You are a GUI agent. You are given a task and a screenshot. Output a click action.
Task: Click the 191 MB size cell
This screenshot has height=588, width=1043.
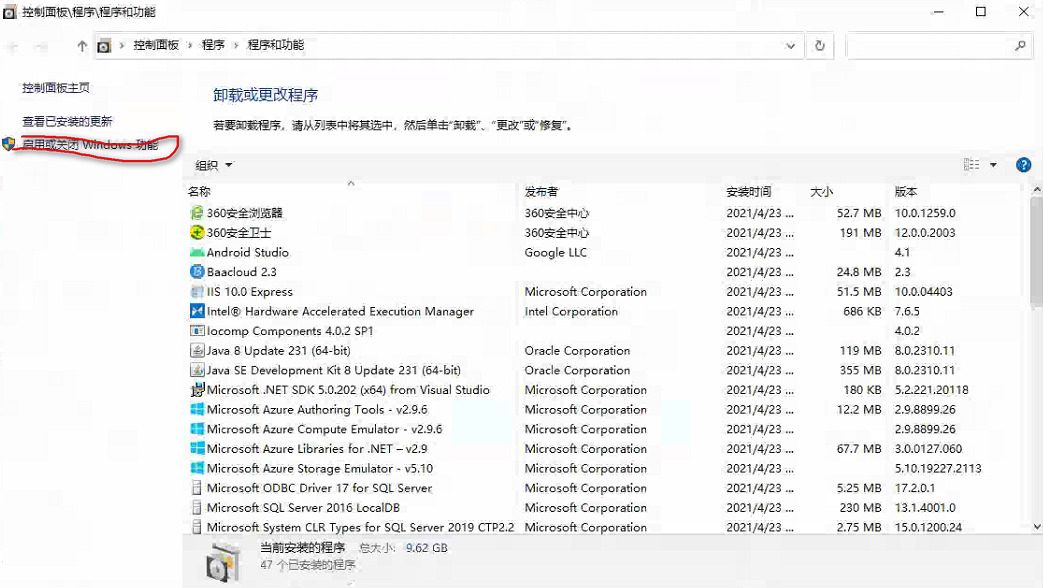pos(860,233)
